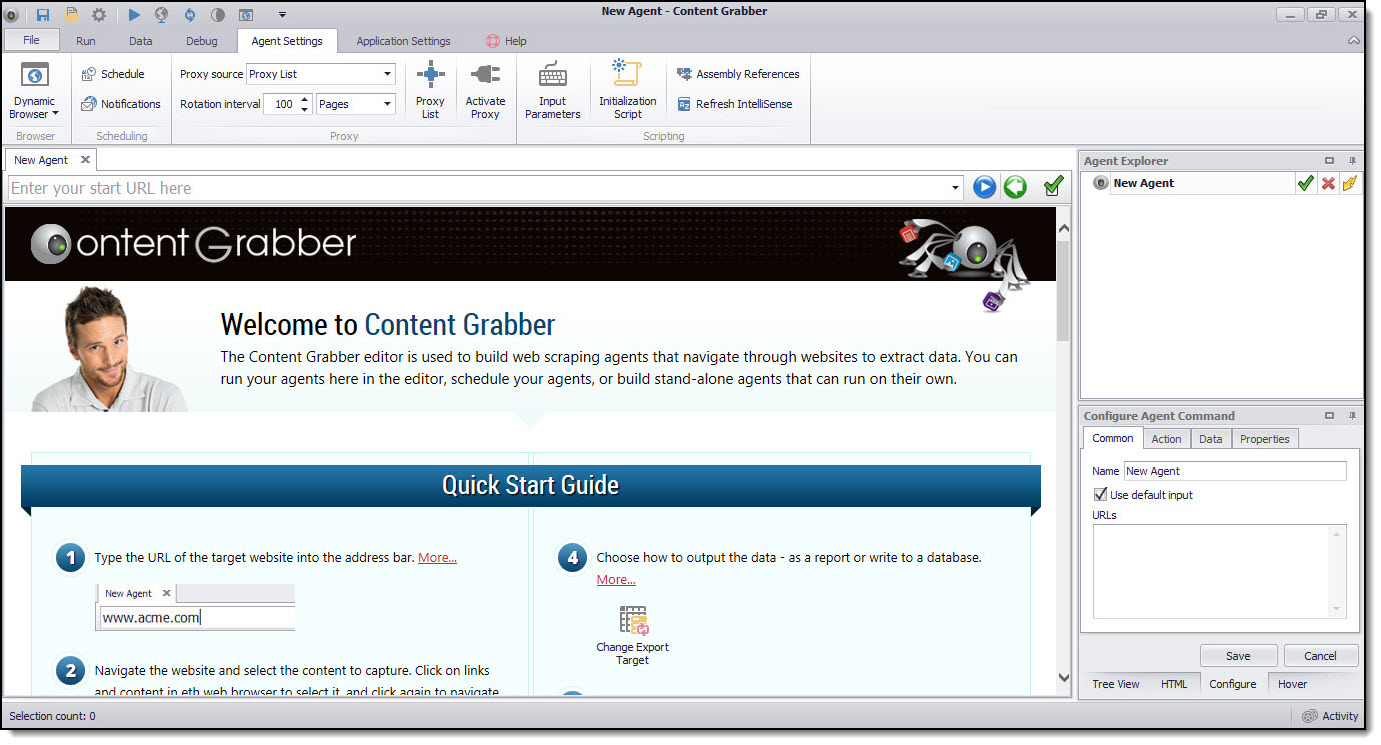
Task: Open the URL history dropdown arrow
Action: tap(956, 188)
